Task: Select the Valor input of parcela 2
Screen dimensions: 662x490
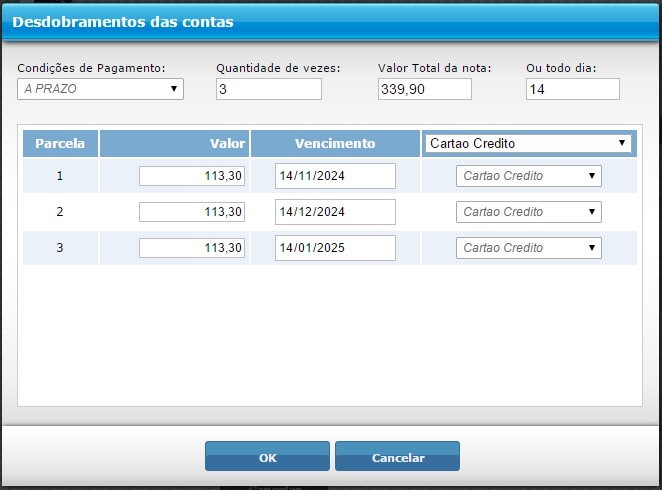Action: 192,212
